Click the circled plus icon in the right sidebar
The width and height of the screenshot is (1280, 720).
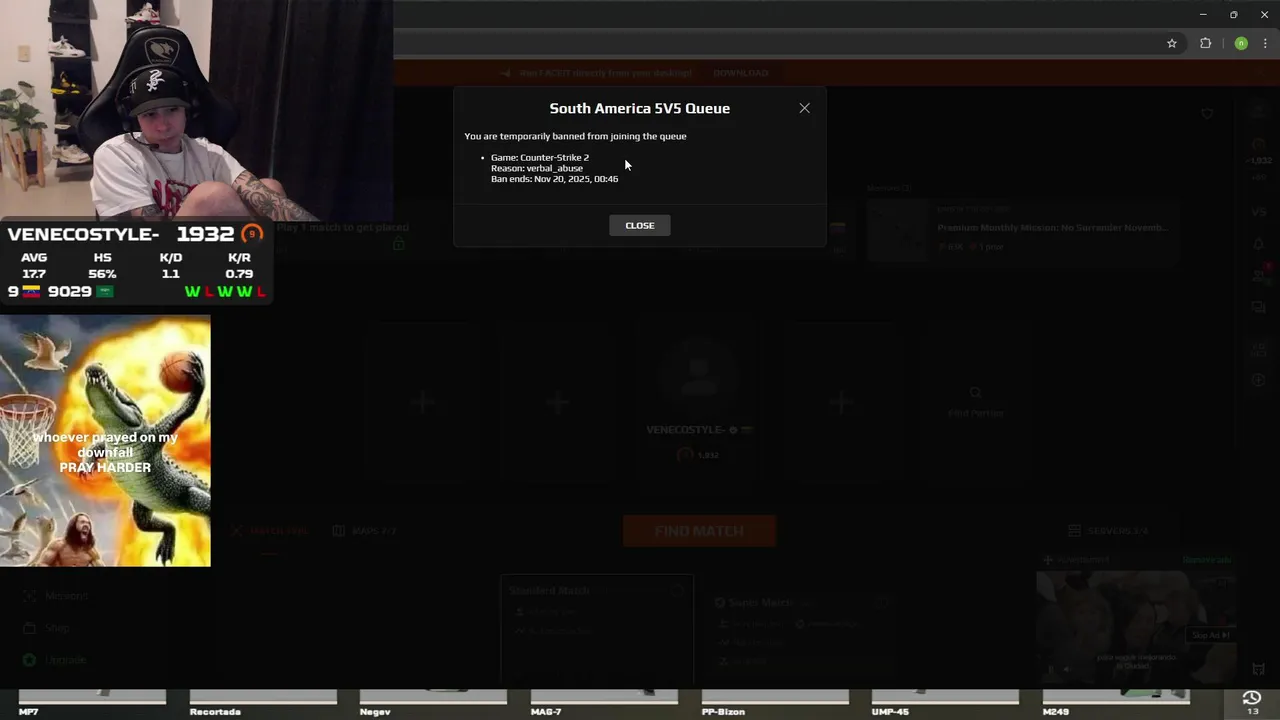coord(1259,380)
